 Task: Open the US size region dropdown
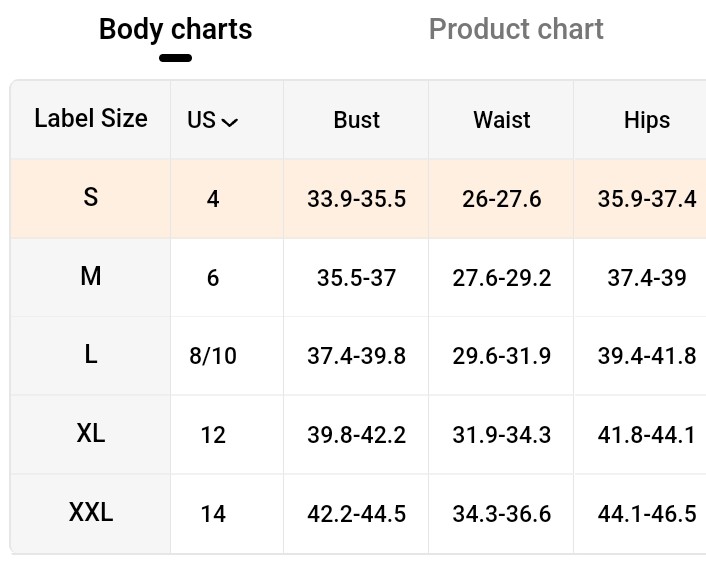(x=213, y=120)
